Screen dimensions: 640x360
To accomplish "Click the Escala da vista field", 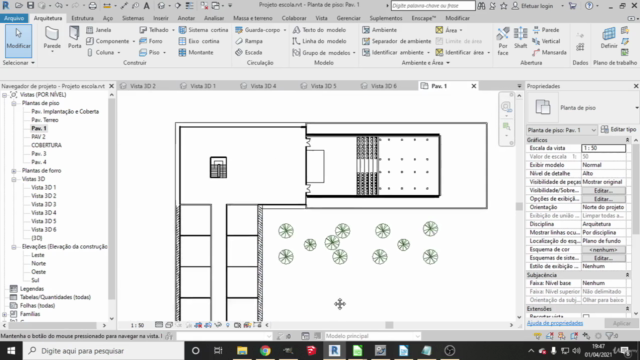I will (603, 148).
